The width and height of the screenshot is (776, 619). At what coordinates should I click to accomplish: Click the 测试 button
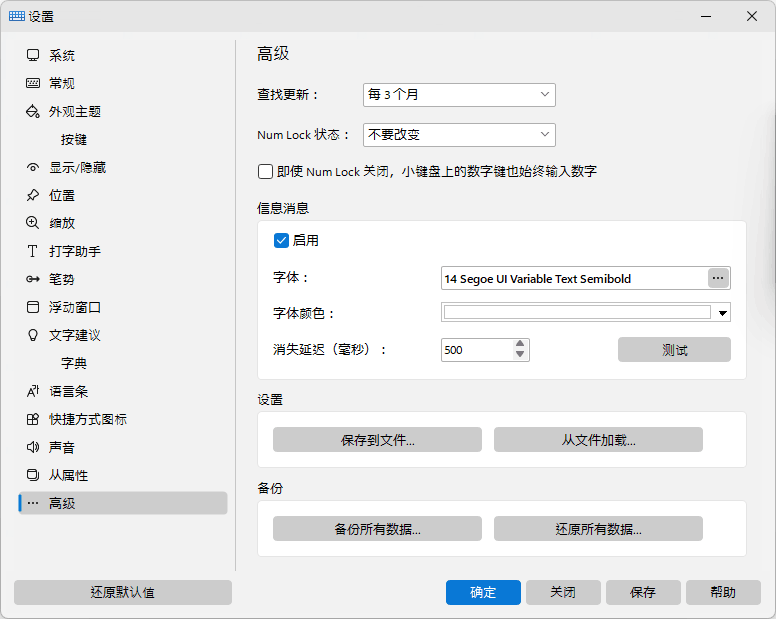674,350
